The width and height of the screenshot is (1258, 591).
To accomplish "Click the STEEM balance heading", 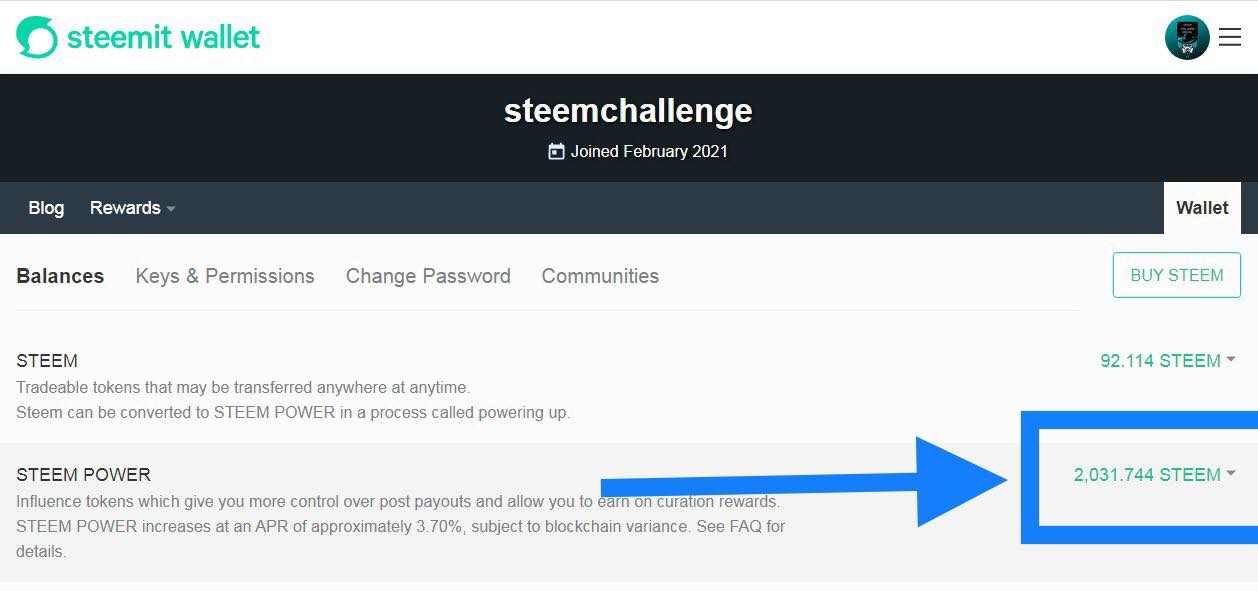I will (47, 361).
